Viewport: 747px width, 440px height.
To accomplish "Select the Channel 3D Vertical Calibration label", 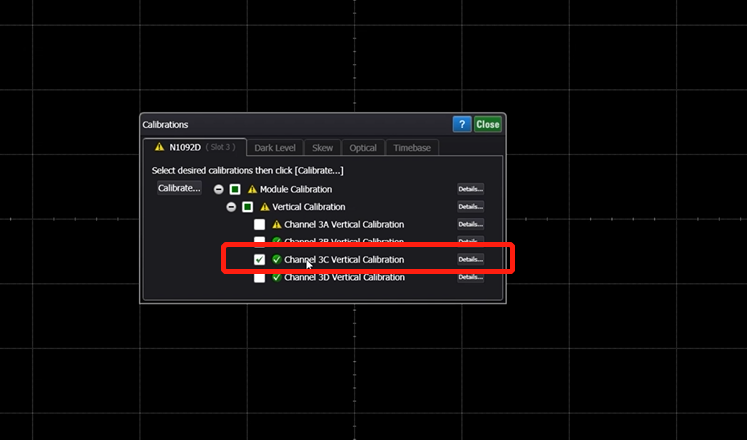I will tap(344, 277).
